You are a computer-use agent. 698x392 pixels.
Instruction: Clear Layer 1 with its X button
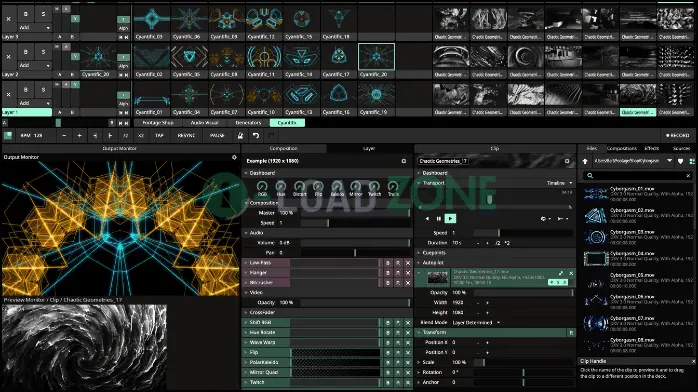(8, 94)
